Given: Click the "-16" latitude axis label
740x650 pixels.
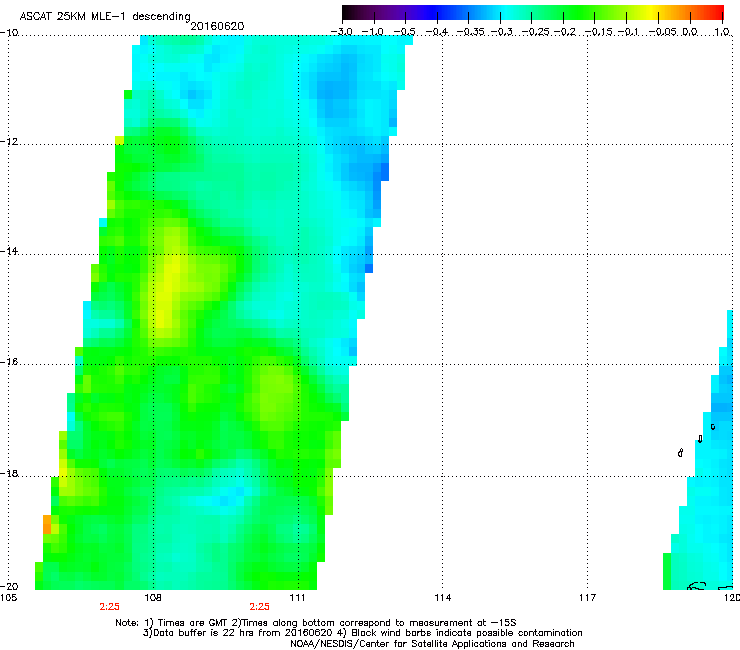Looking at the screenshot, I should tap(9, 362).
